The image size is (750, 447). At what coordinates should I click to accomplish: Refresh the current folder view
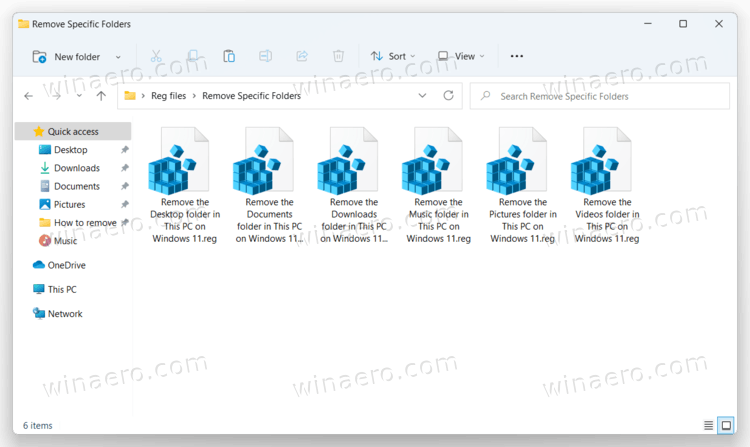(x=448, y=96)
